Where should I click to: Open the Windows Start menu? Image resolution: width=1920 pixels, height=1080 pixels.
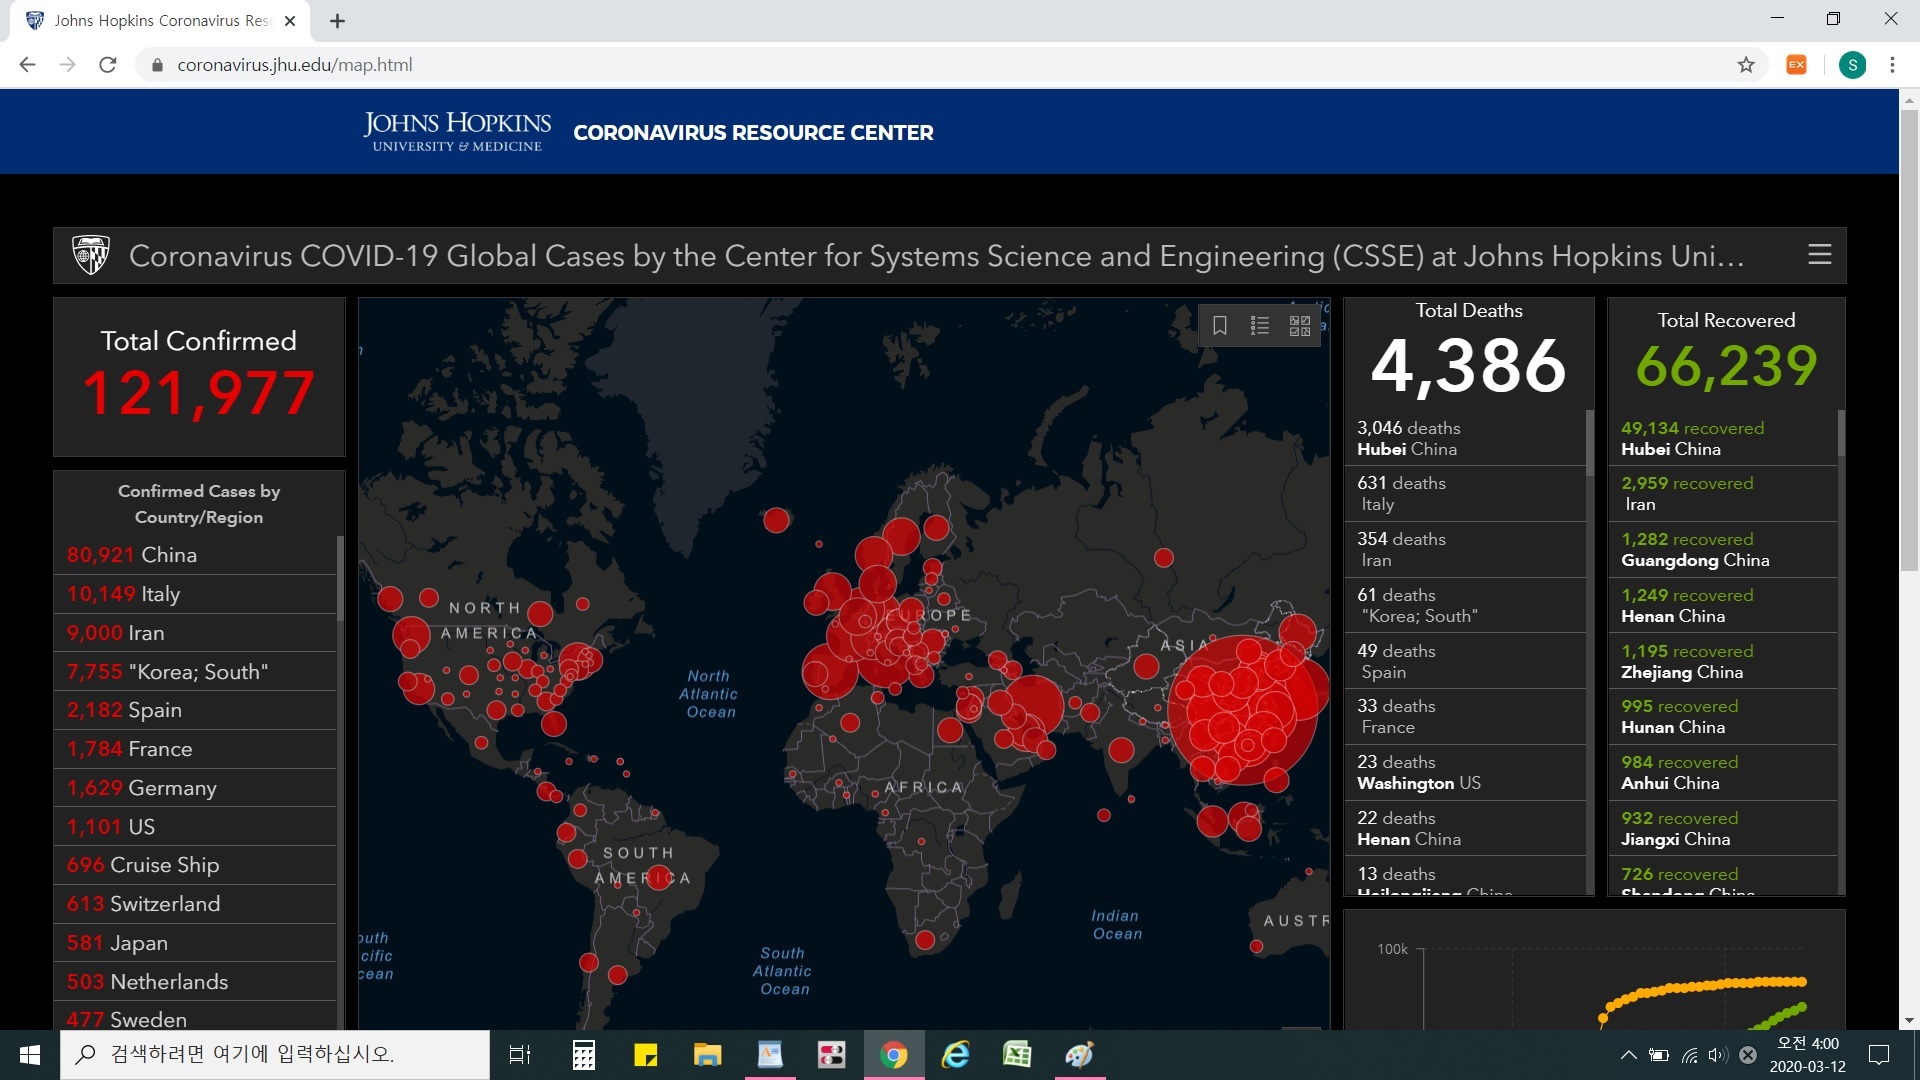coord(29,1055)
